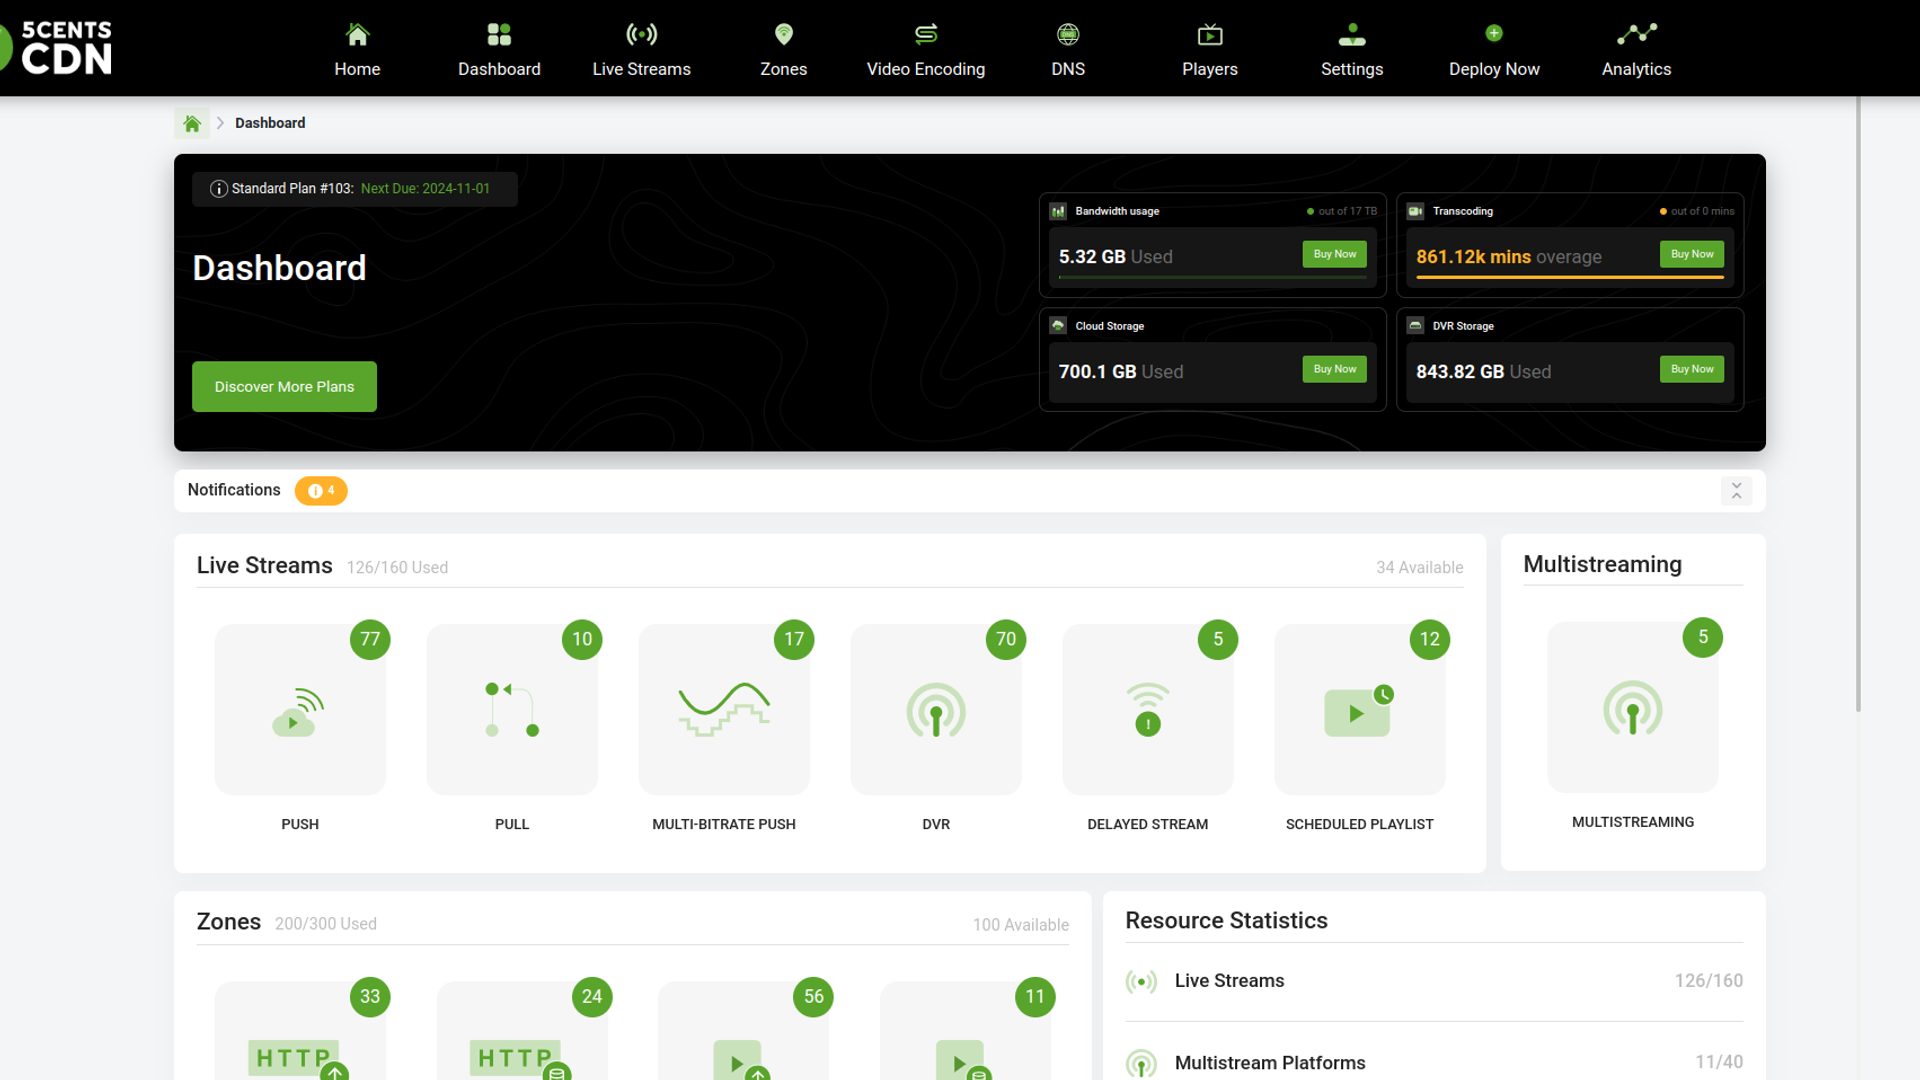Viewport: 1920px width, 1080px height.
Task: Open the Home nav icon
Action: pyautogui.click(x=357, y=35)
